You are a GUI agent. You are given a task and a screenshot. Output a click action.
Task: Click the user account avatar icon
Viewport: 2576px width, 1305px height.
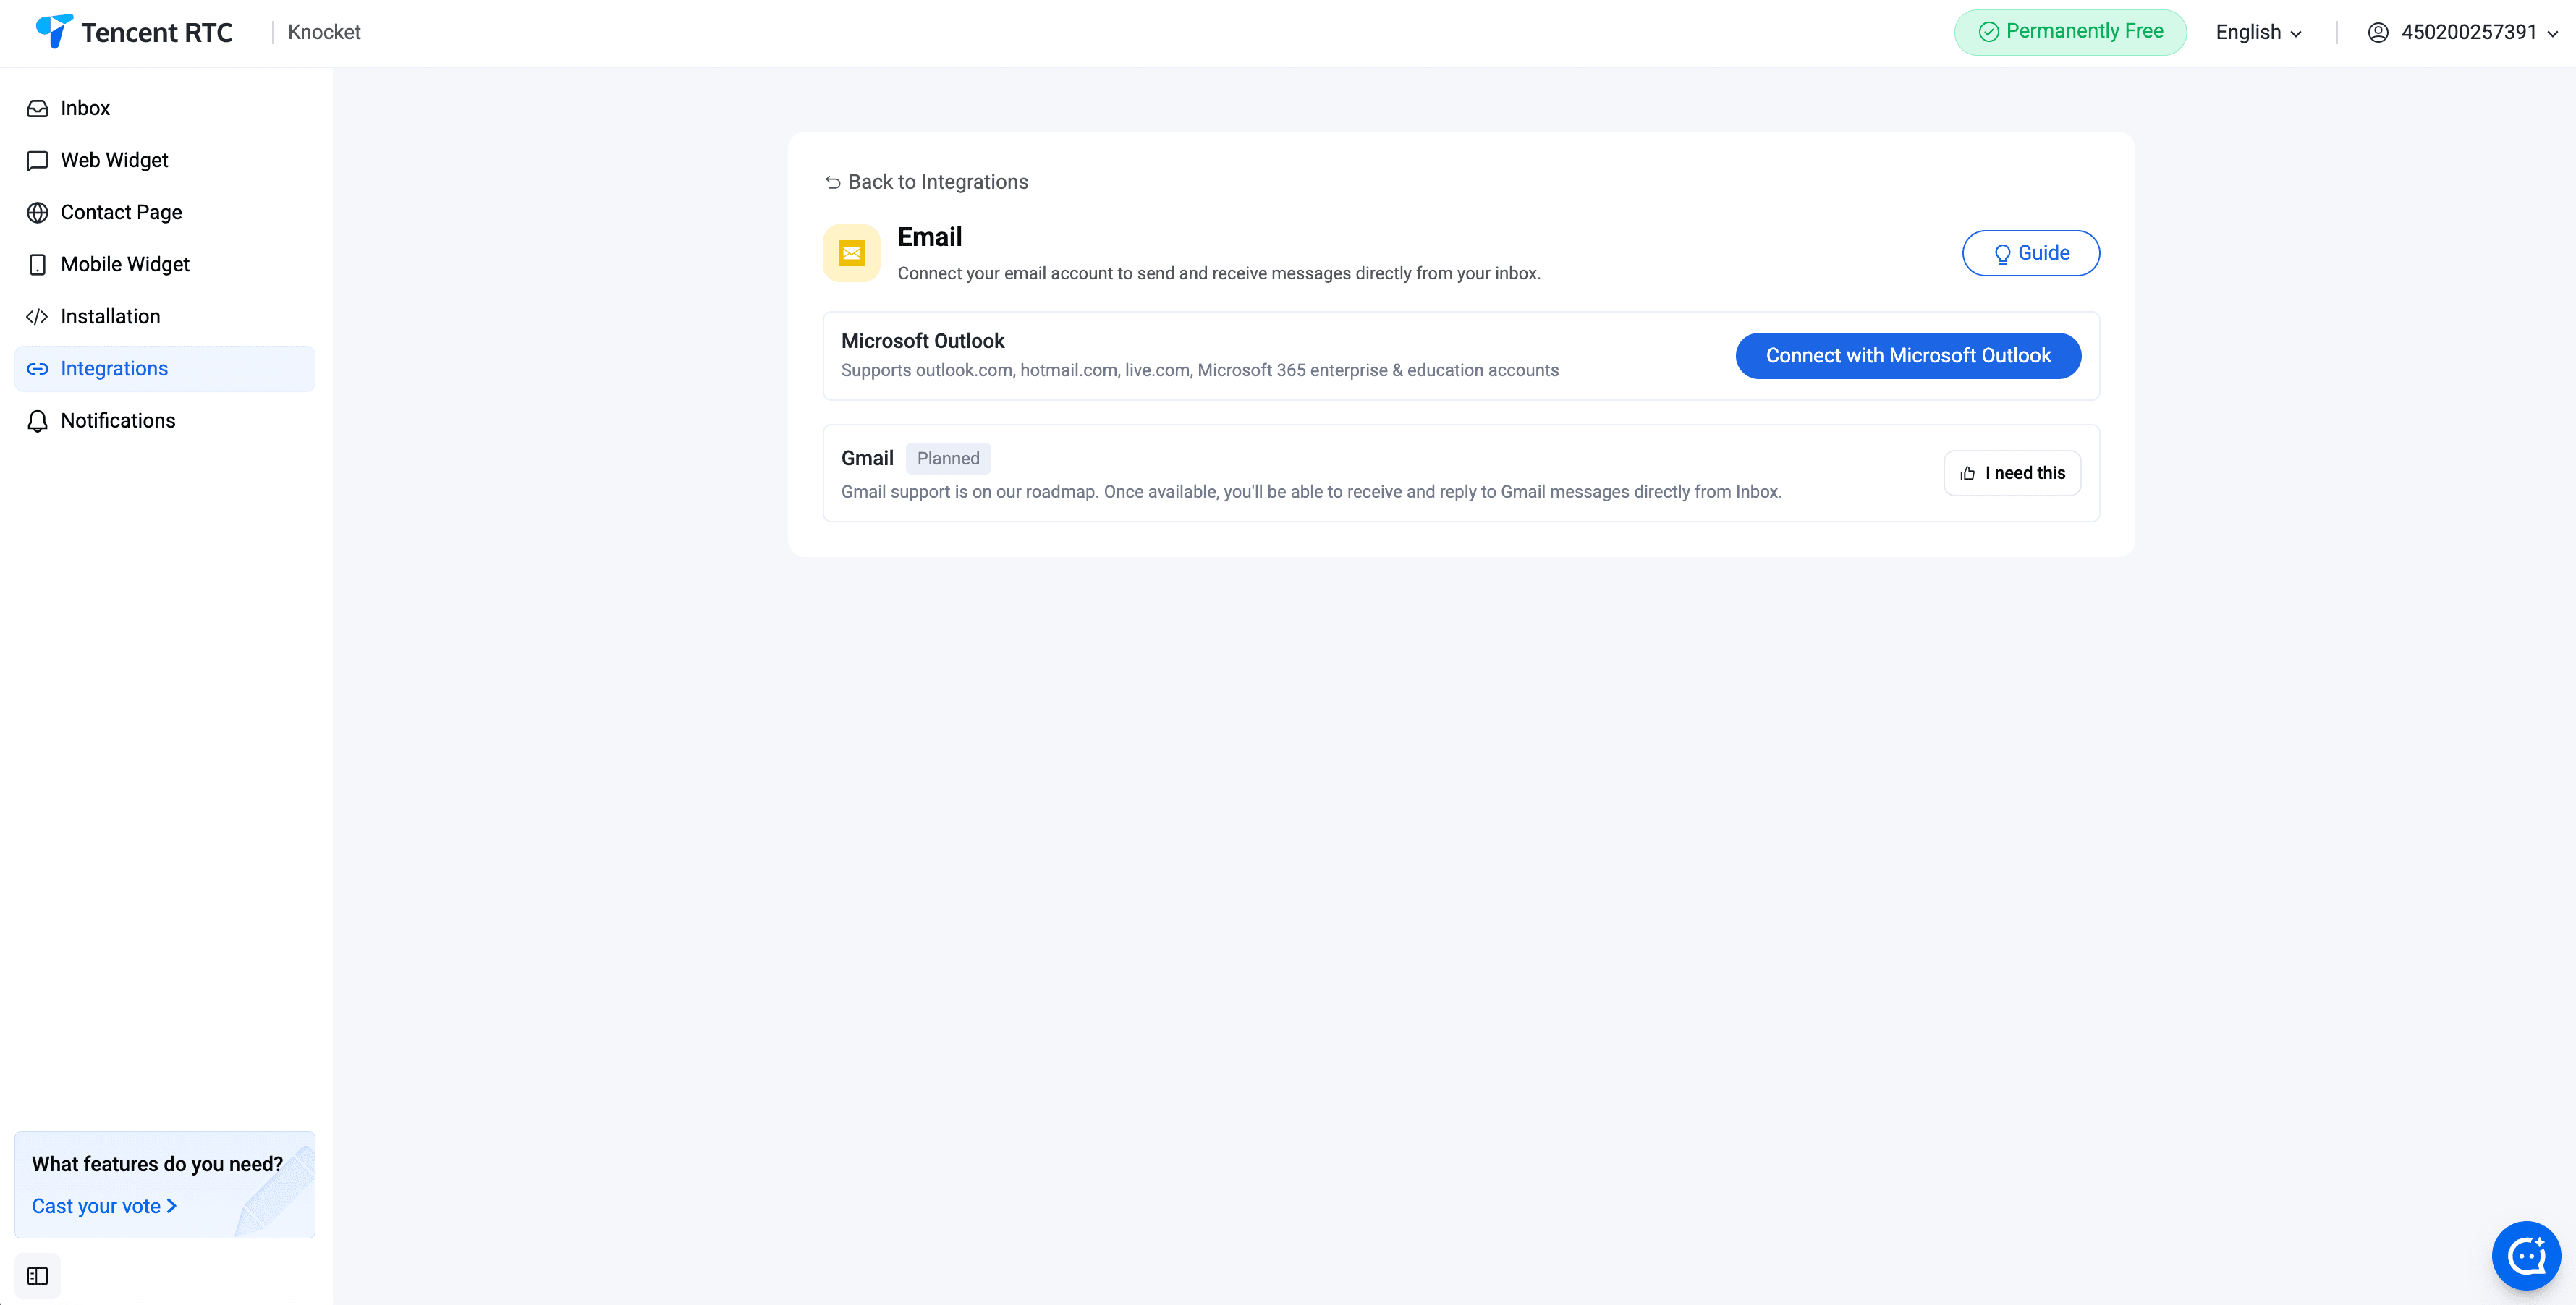pyautogui.click(x=2378, y=32)
